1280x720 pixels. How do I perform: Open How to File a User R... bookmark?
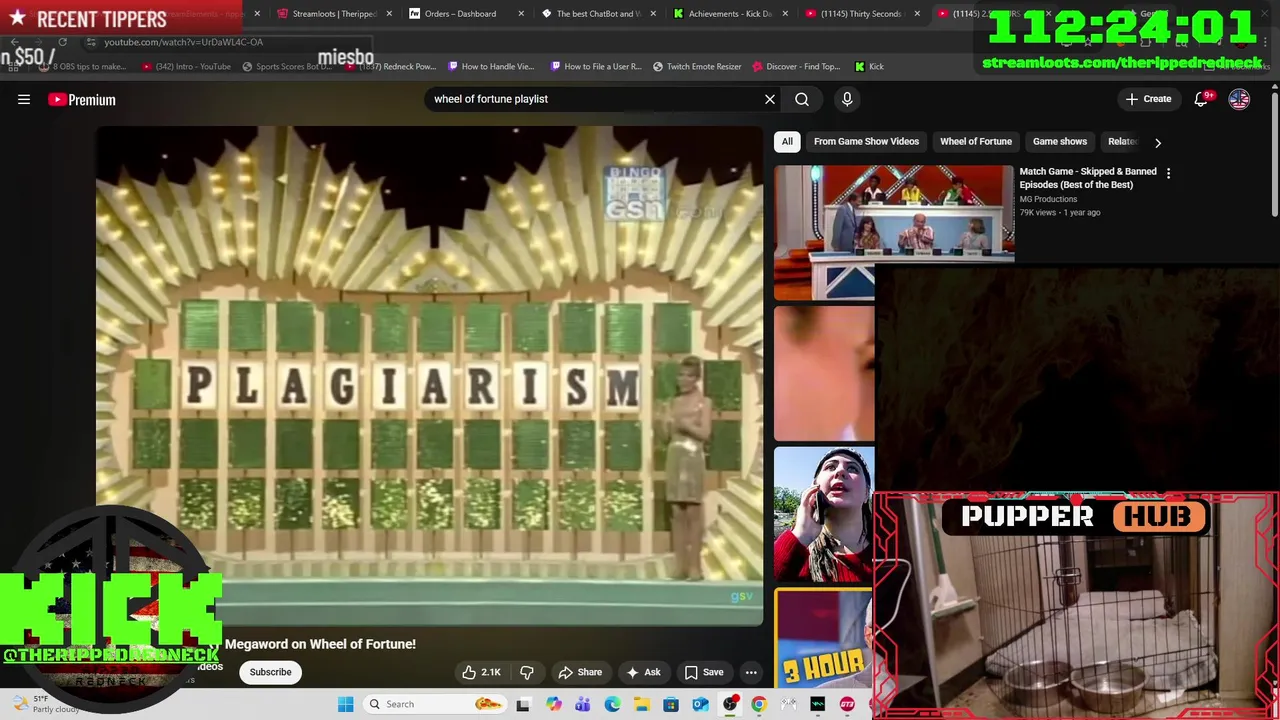pos(596,66)
